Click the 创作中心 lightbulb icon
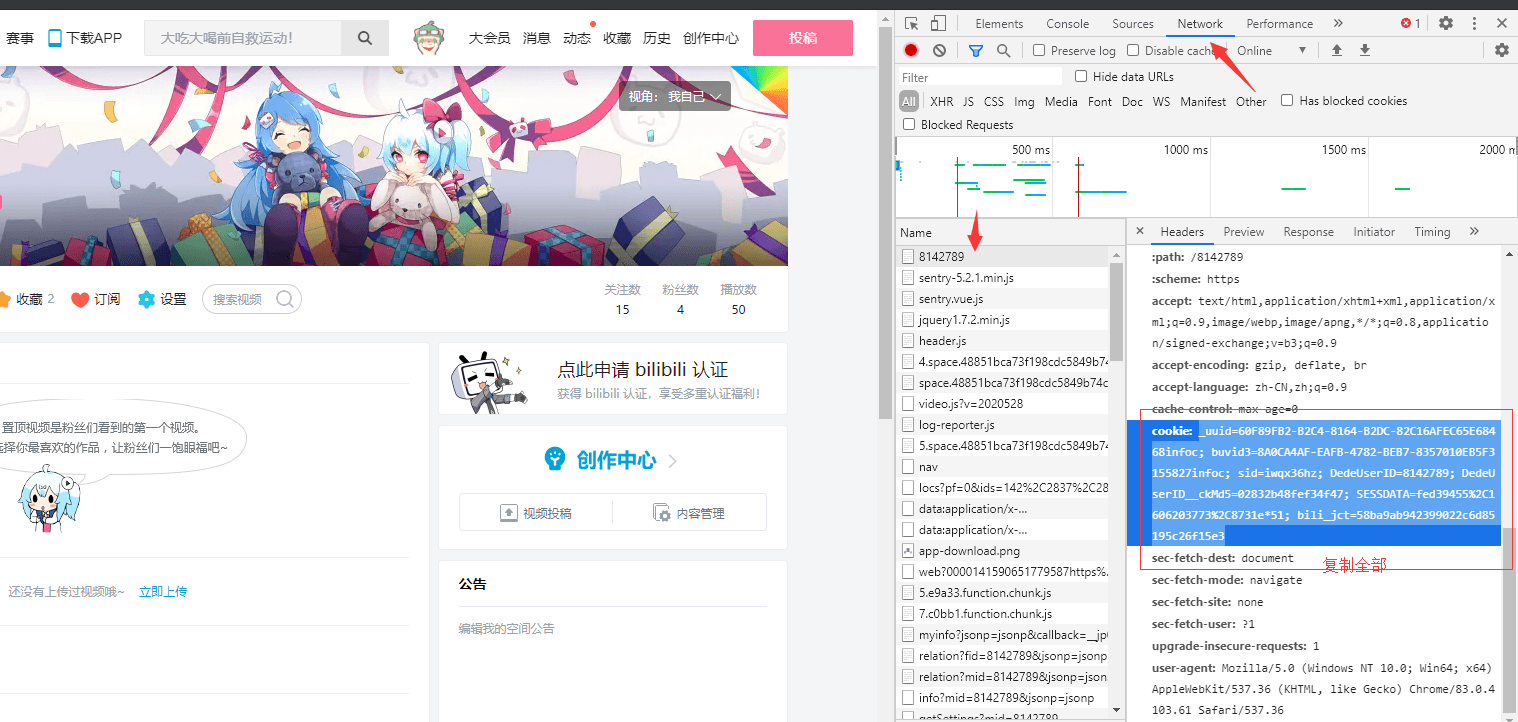This screenshot has height=722, width=1518. [554, 459]
